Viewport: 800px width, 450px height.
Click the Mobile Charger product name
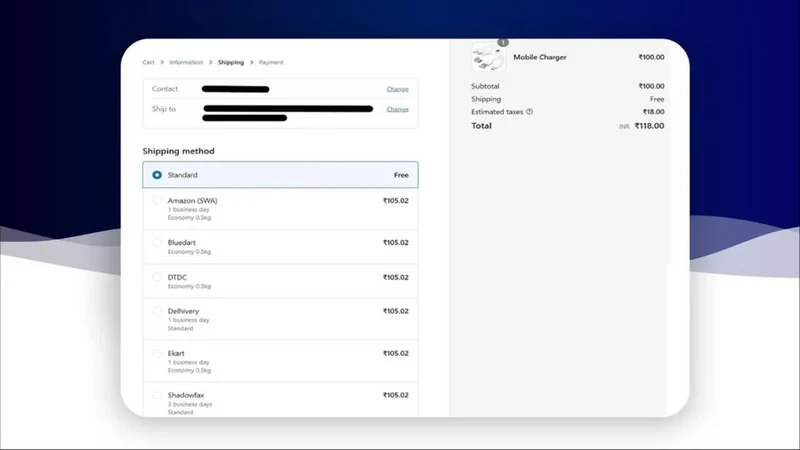(x=540, y=57)
